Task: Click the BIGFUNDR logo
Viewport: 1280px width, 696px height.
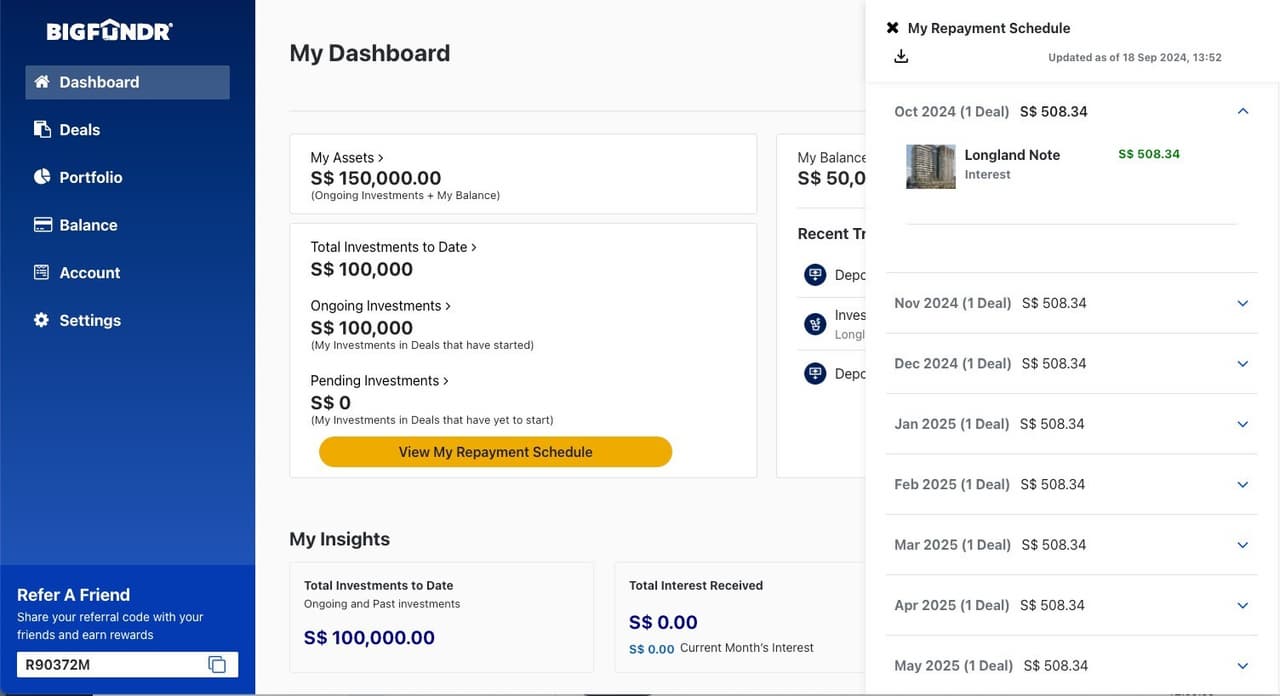Action: point(107,30)
